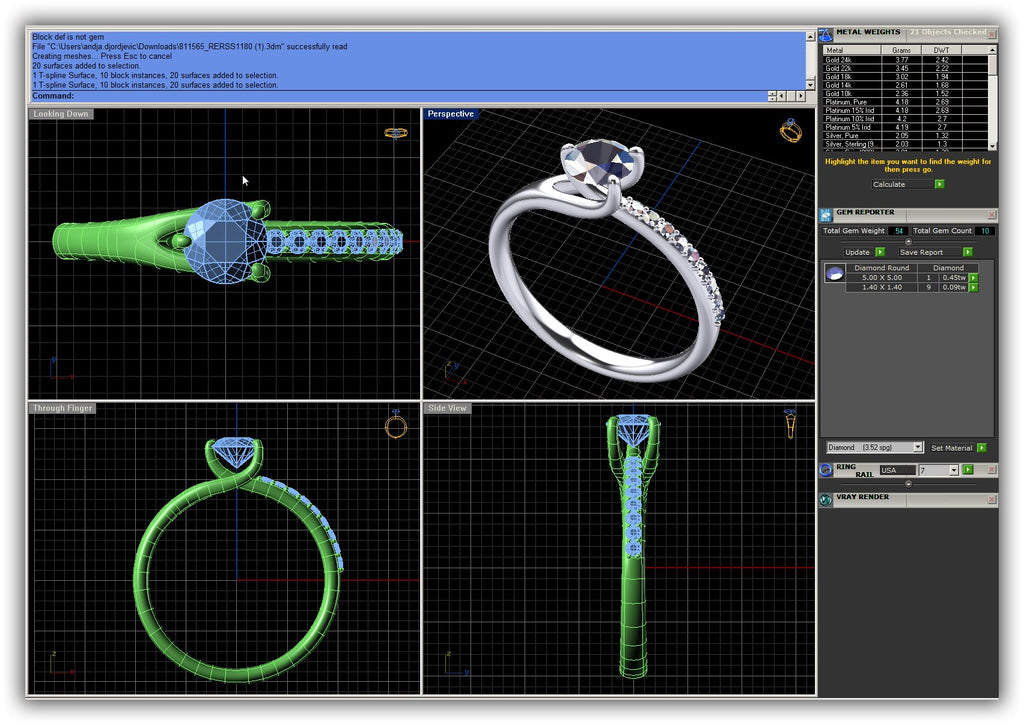Select the Perspective viewport label
The width and height of the screenshot is (1024, 725).
click(450, 114)
